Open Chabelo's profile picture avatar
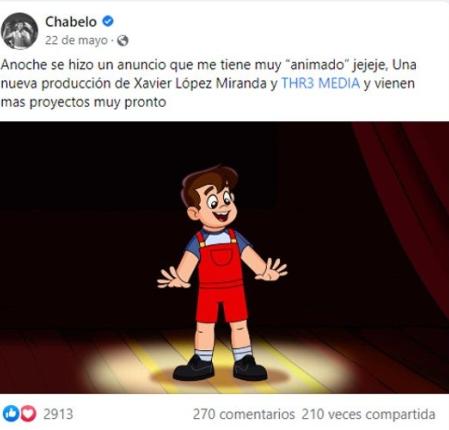This screenshot has width=449, height=430. 19,31
